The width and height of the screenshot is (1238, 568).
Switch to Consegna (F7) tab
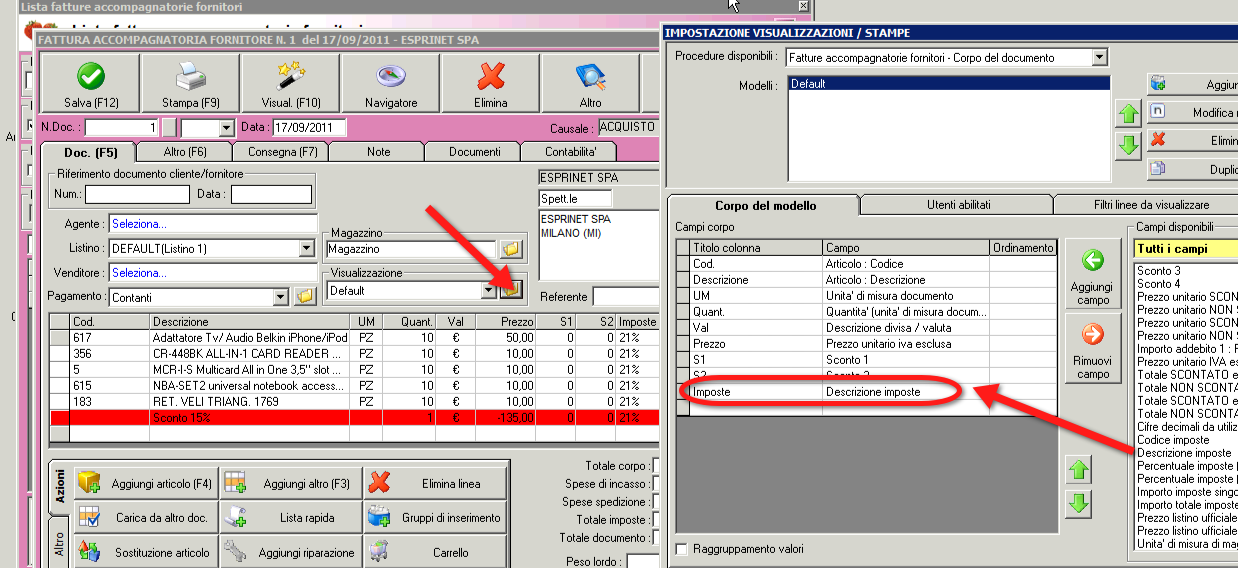point(281,152)
